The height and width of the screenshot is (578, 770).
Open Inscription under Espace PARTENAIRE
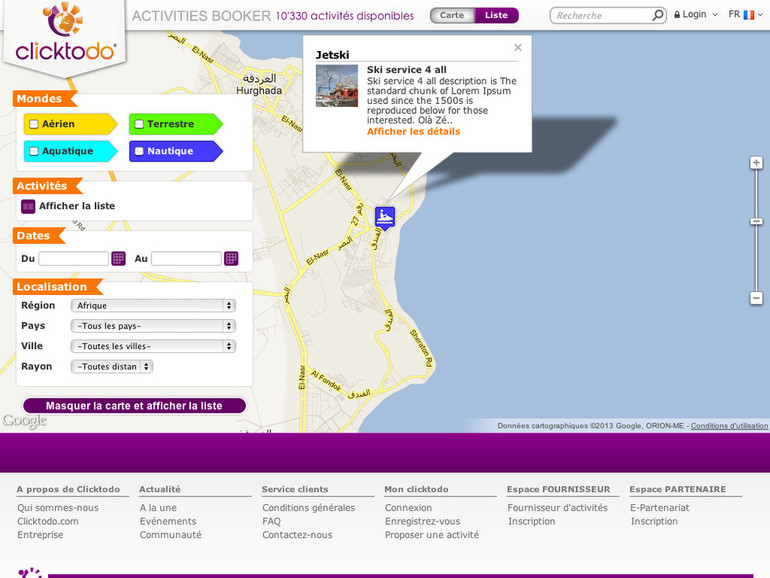point(654,522)
